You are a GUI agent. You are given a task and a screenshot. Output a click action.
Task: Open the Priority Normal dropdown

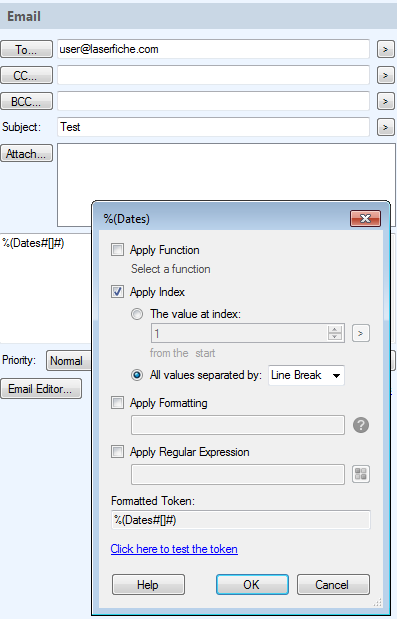(x=69, y=360)
